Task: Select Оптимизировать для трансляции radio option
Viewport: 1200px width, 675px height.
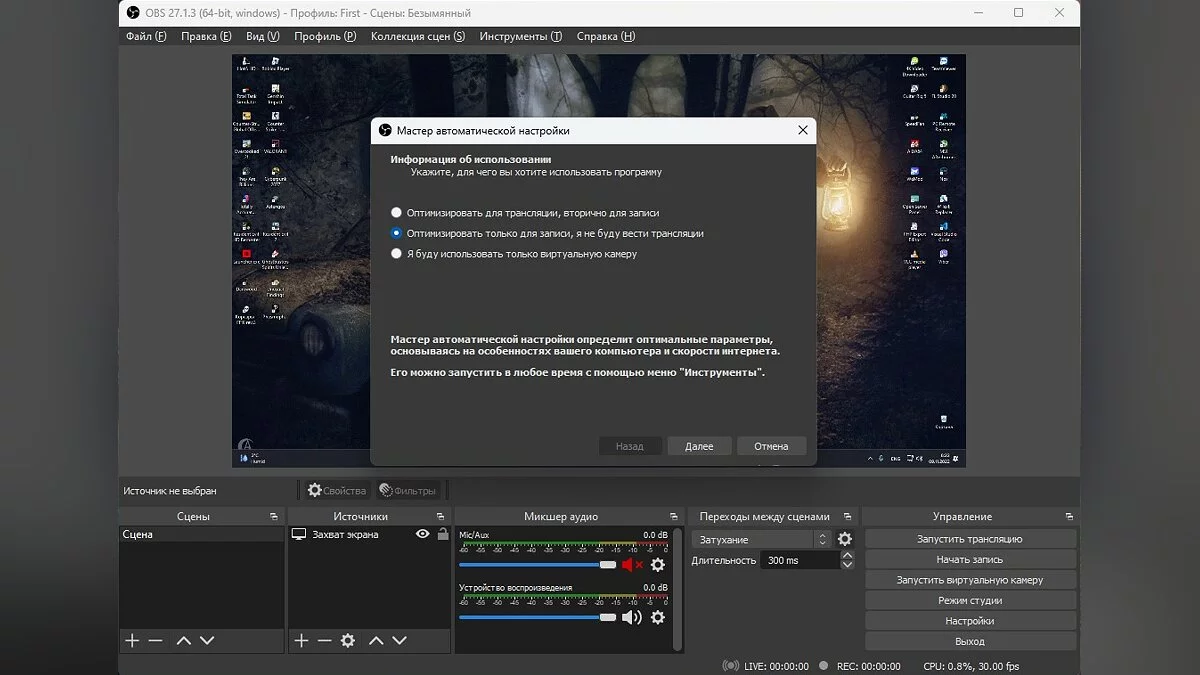Action: coord(397,213)
